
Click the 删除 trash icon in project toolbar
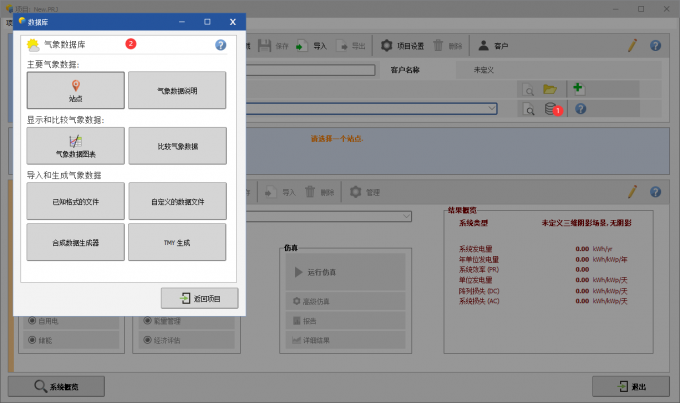(x=438, y=45)
